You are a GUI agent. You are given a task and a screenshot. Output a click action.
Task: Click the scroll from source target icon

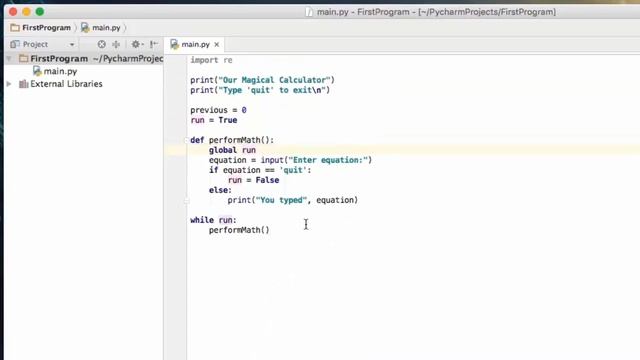pyautogui.click(x=102, y=44)
